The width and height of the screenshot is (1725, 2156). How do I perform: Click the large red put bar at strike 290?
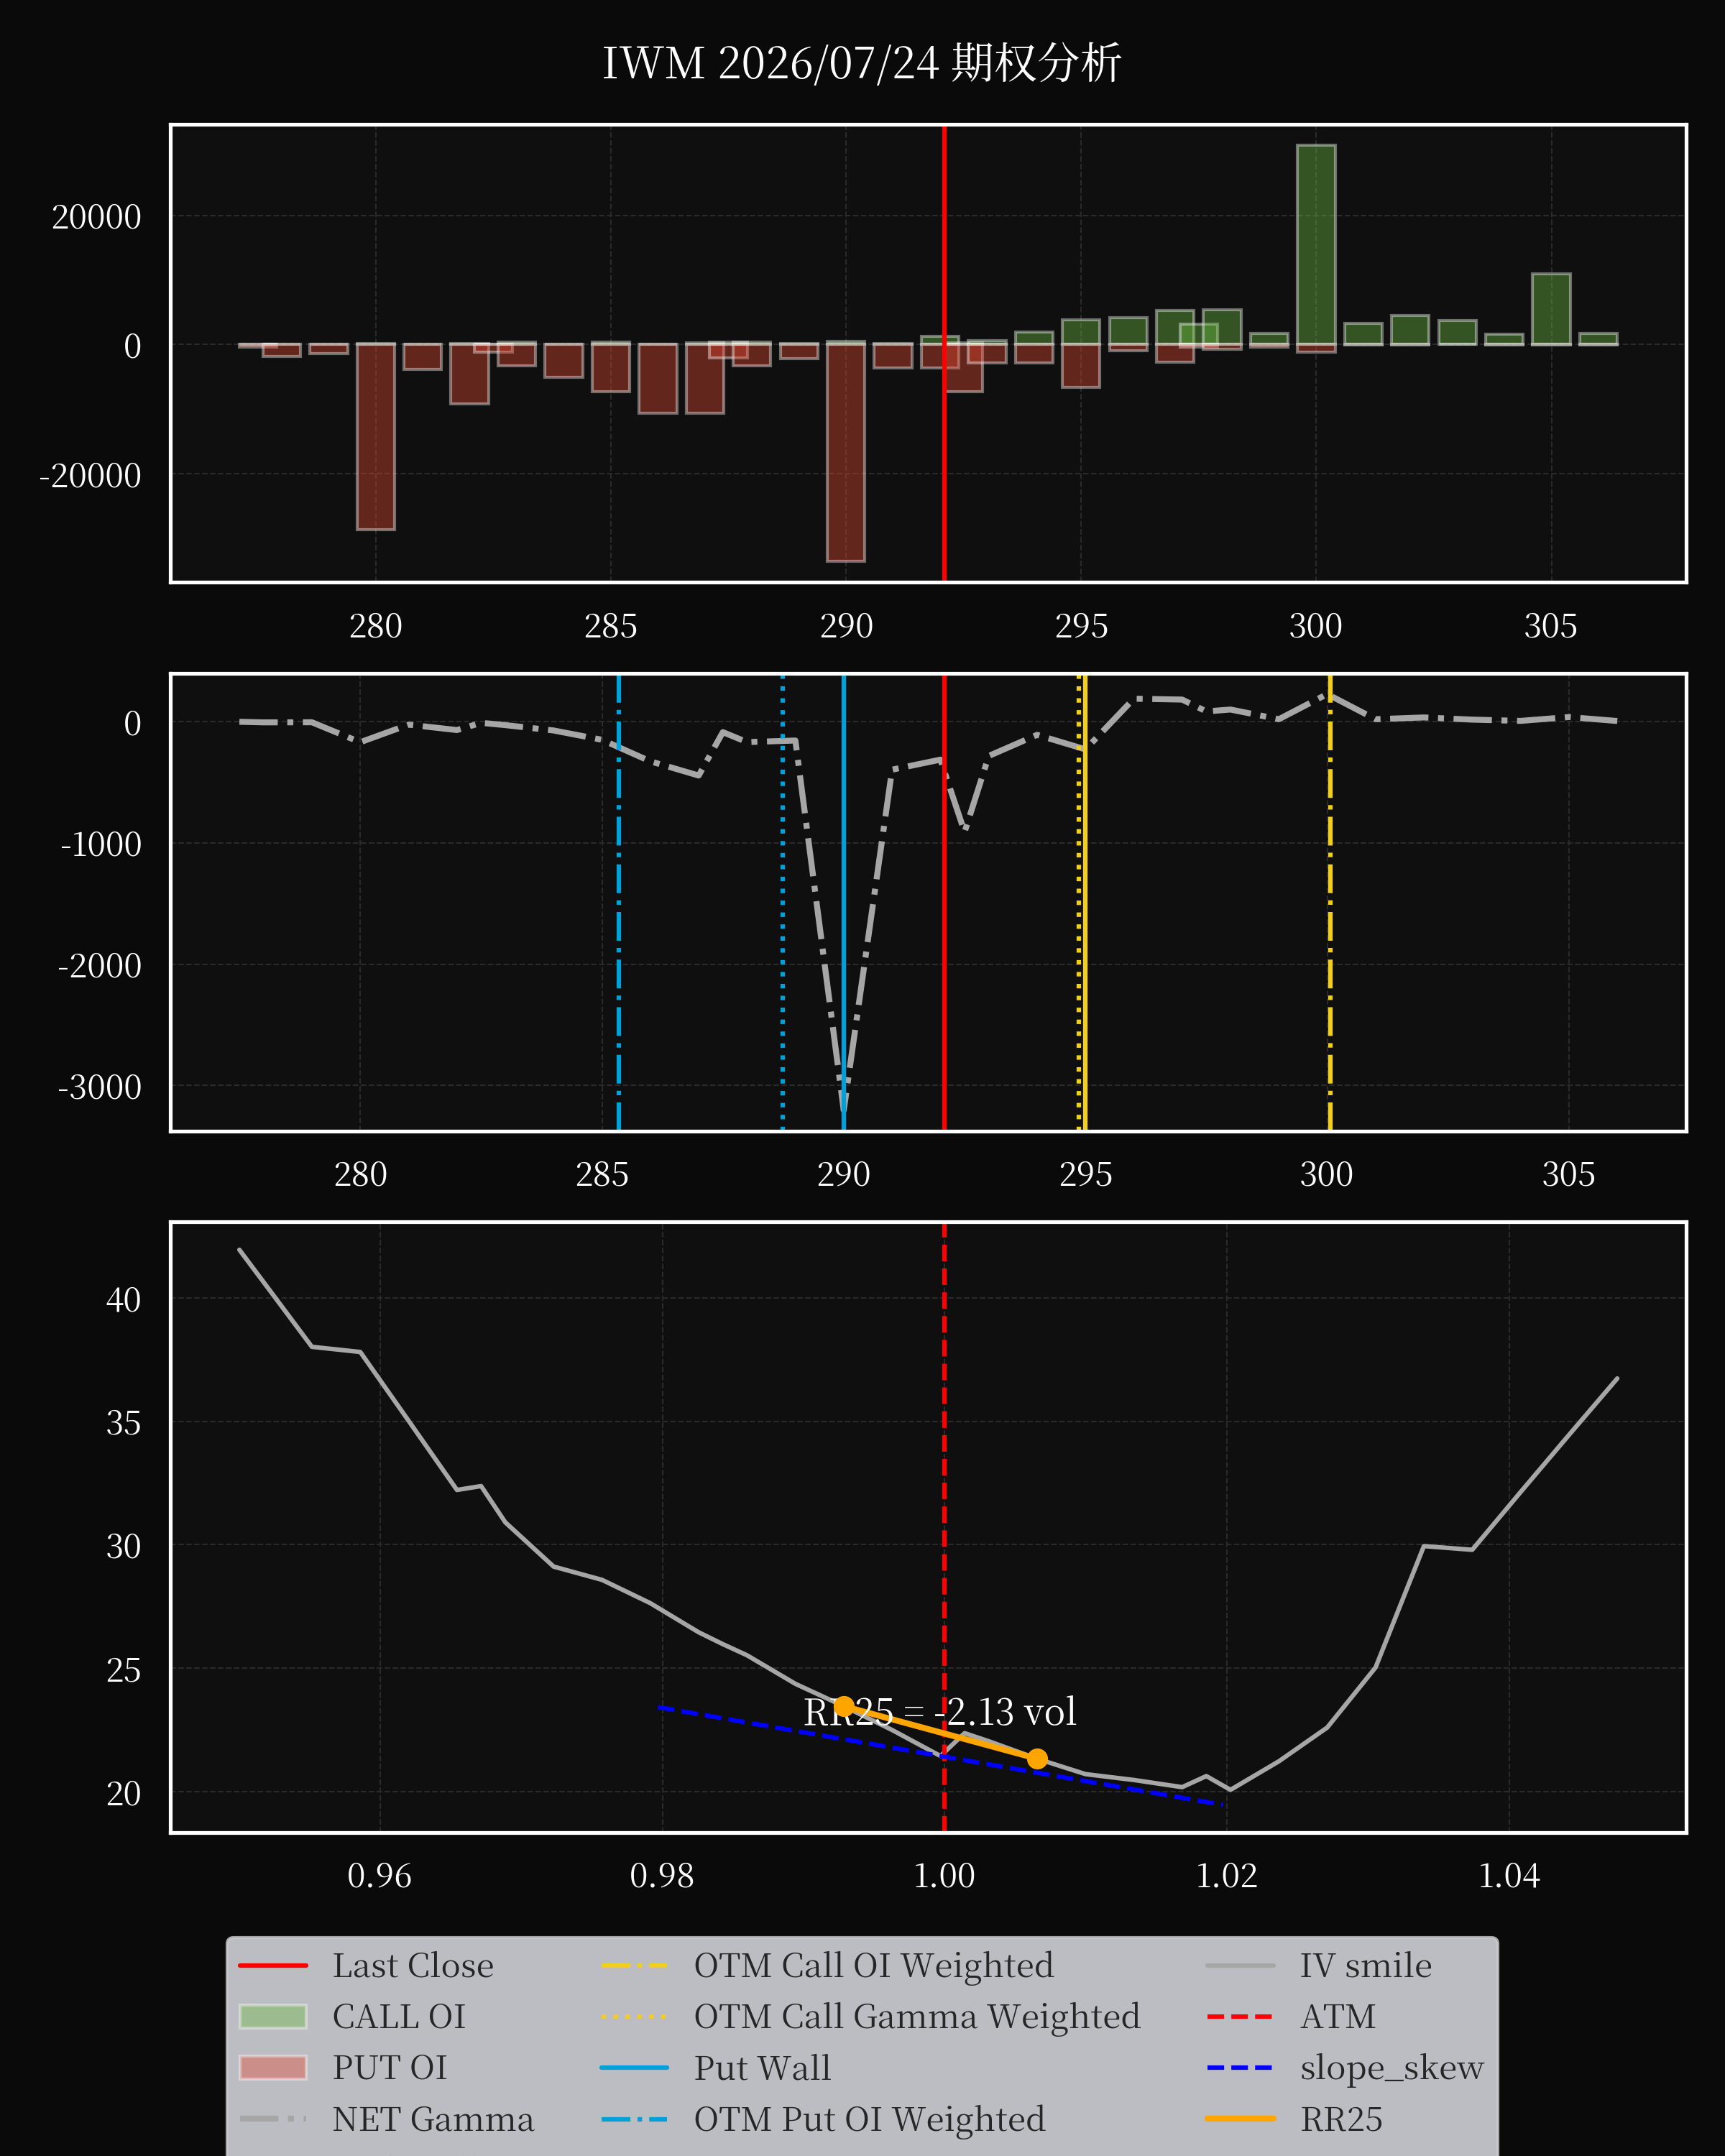click(846, 452)
